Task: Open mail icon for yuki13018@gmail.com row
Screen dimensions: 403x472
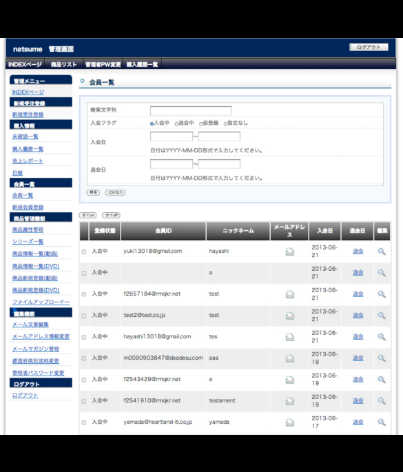Action: point(290,252)
